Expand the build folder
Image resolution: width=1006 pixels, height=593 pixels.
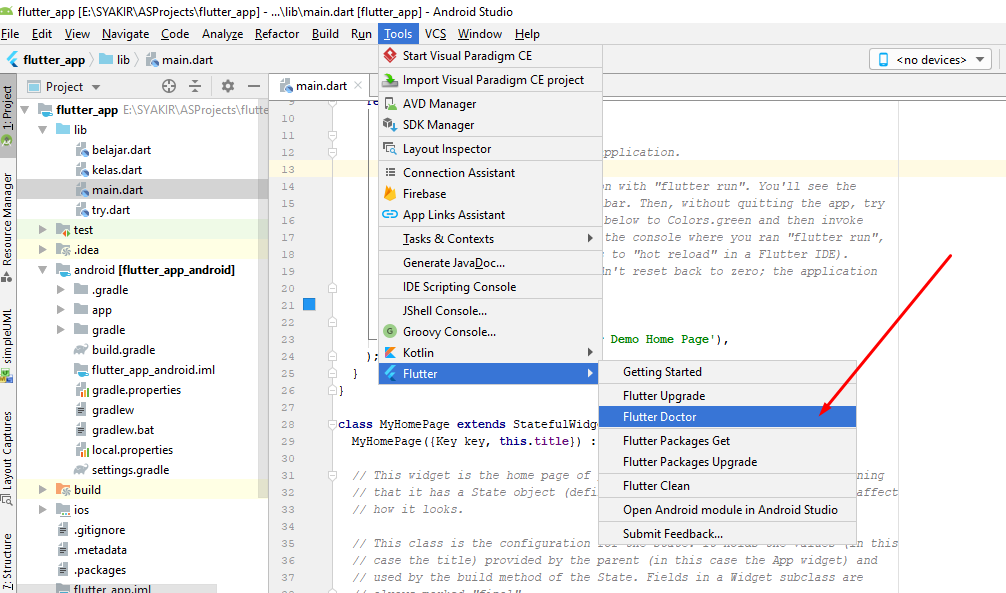coord(42,490)
